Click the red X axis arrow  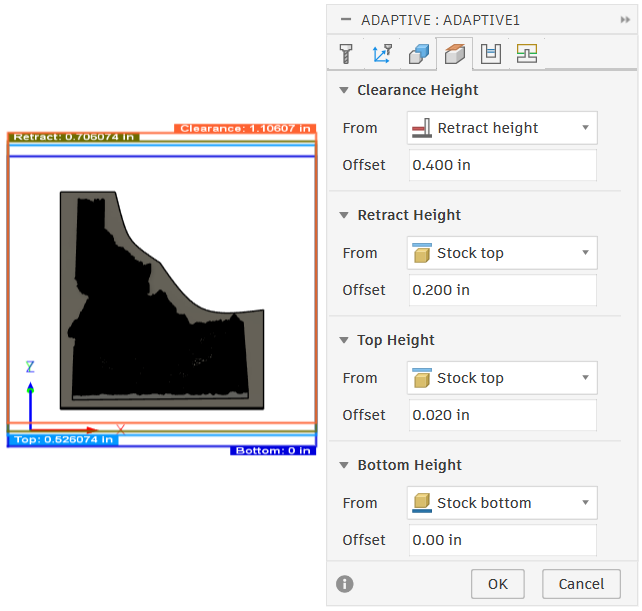(64, 430)
